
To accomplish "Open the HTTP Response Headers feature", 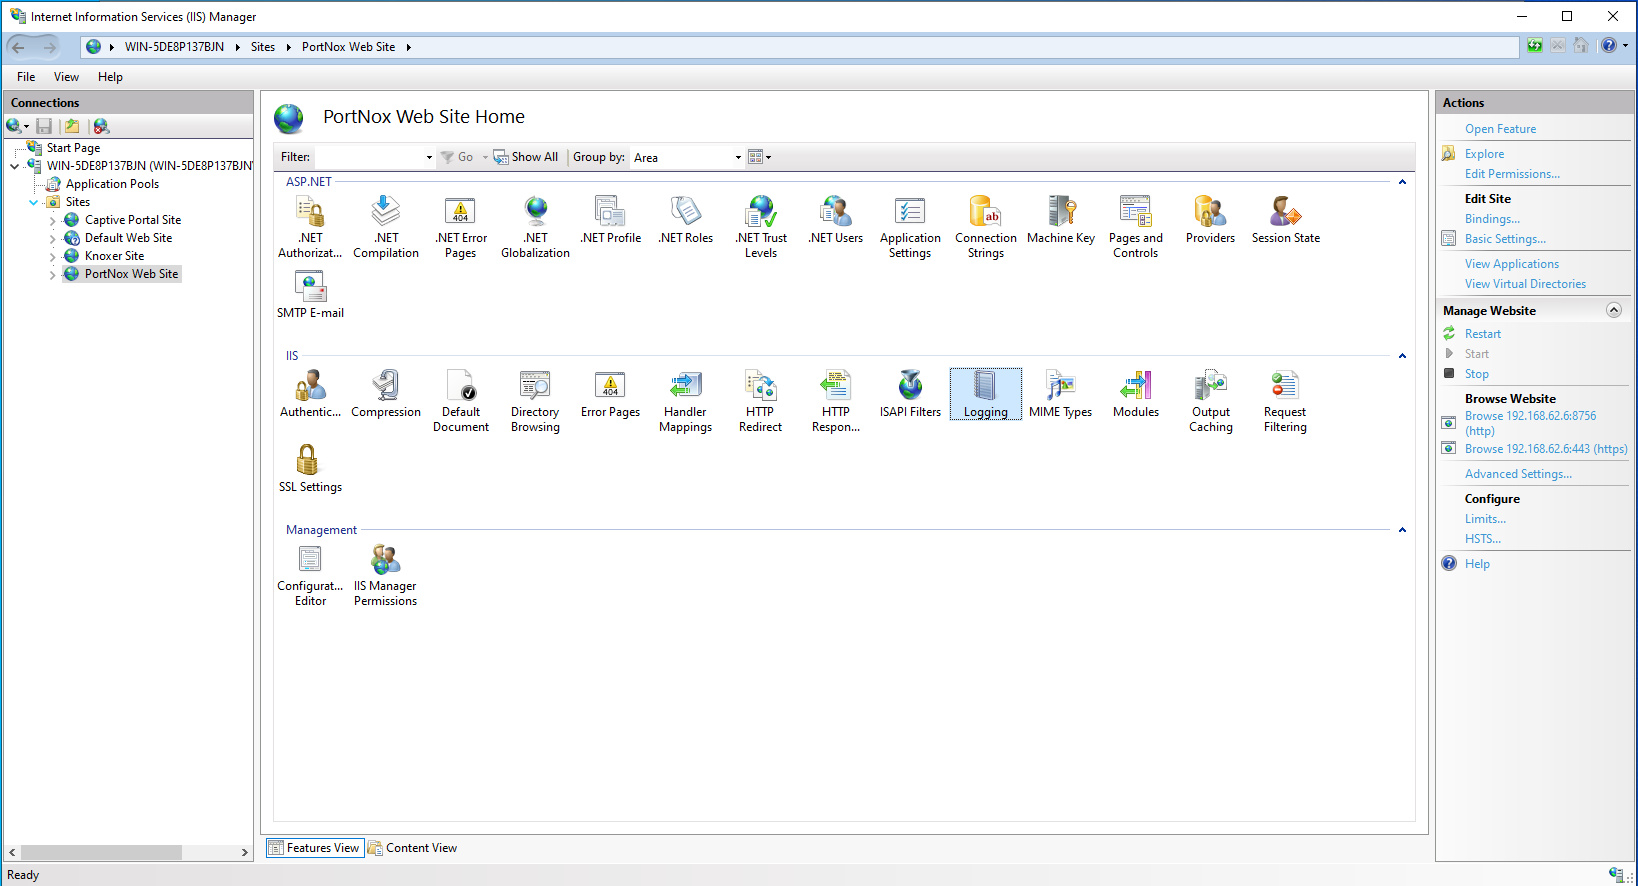I will (x=836, y=401).
